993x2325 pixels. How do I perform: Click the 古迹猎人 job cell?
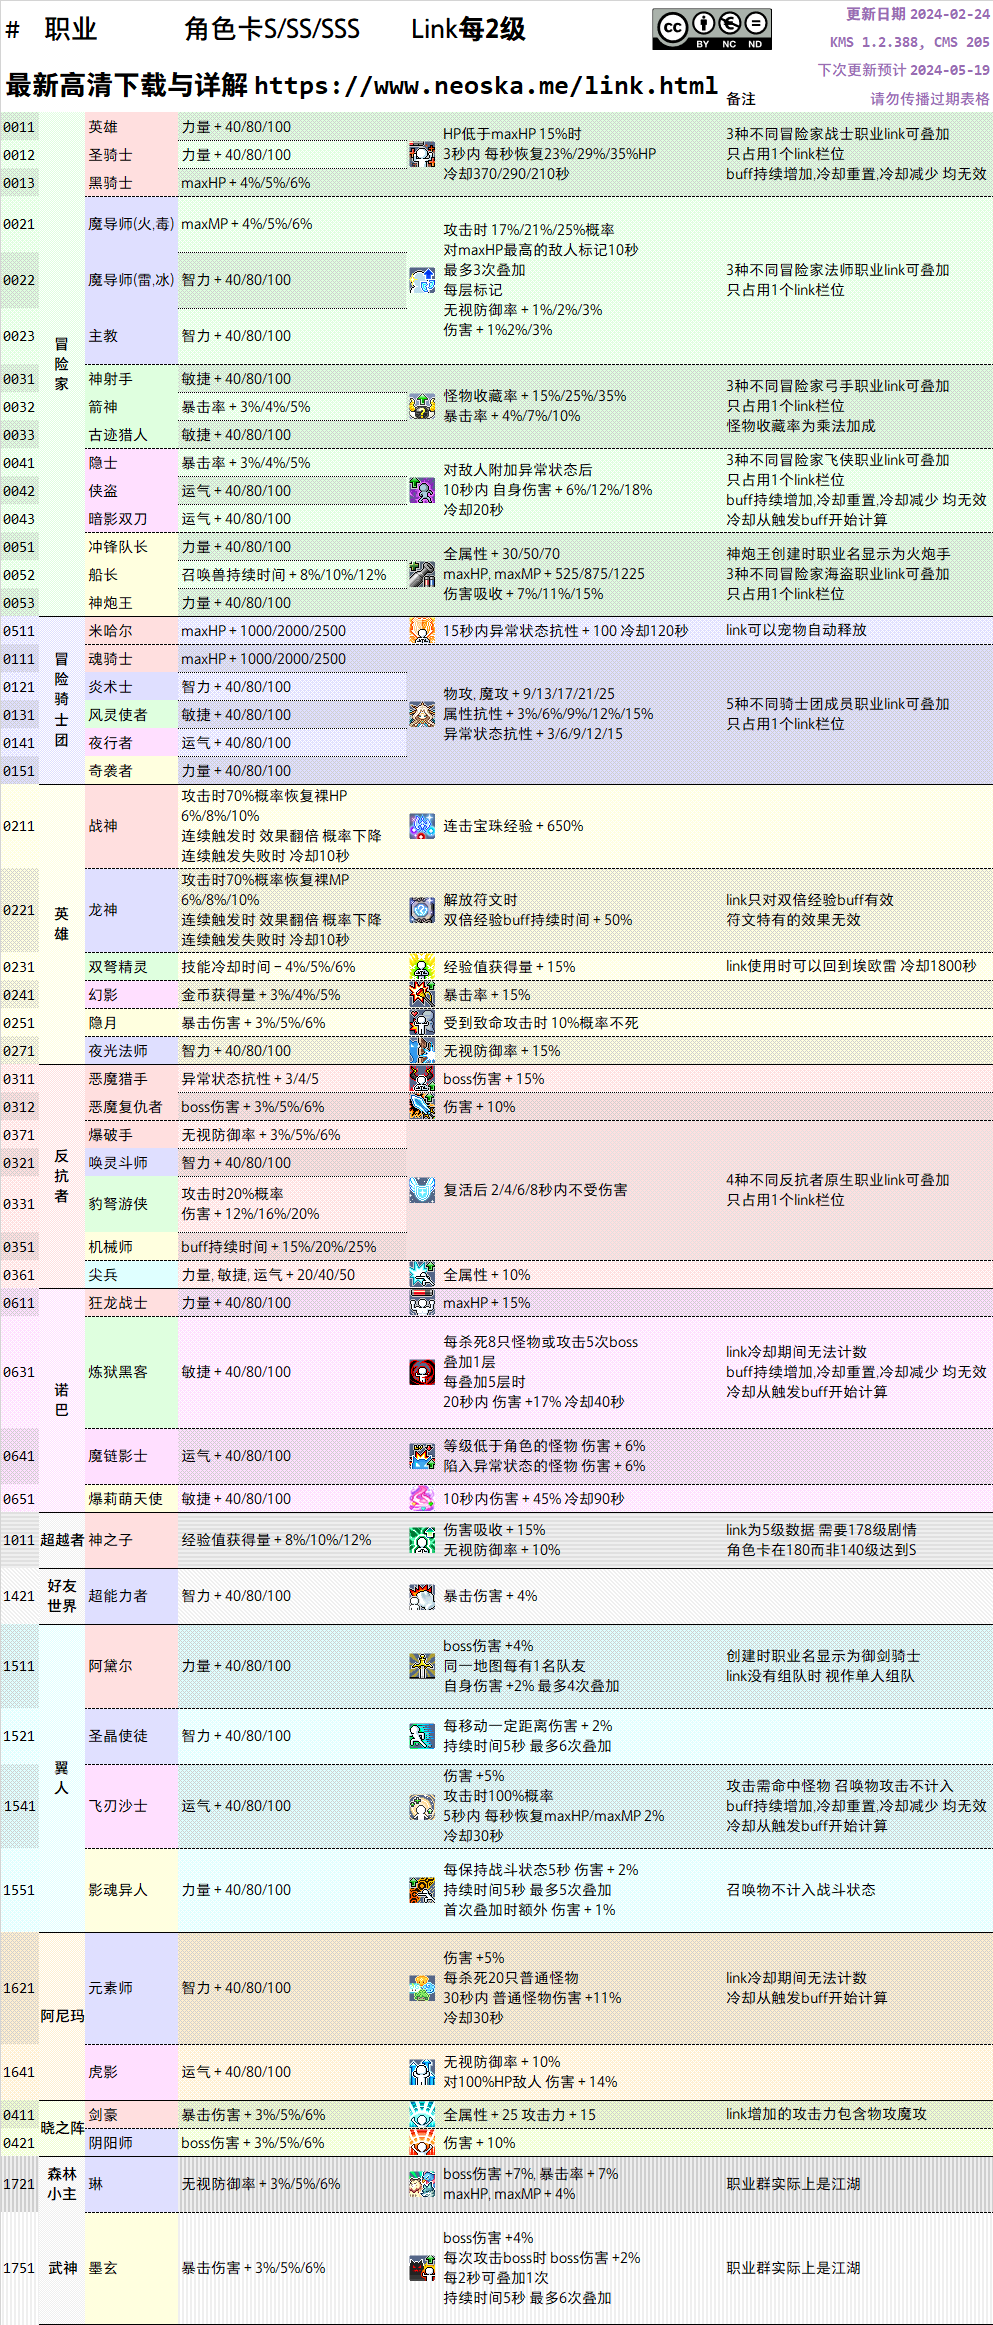click(x=131, y=435)
